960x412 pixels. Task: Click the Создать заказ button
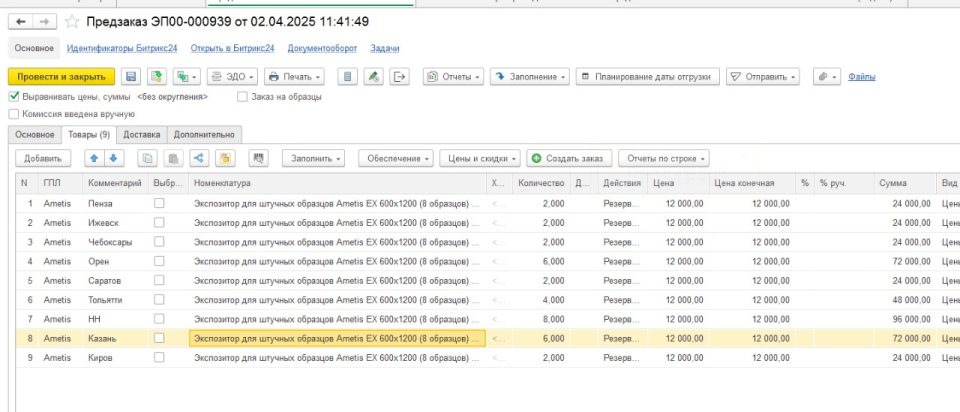pos(569,158)
